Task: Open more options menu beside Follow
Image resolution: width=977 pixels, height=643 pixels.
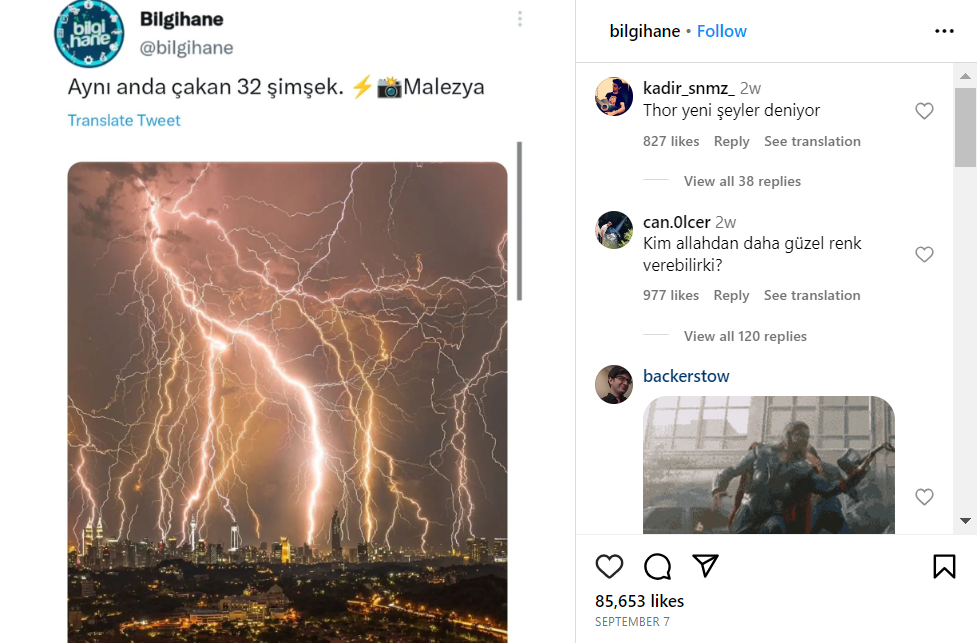Action: (944, 31)
